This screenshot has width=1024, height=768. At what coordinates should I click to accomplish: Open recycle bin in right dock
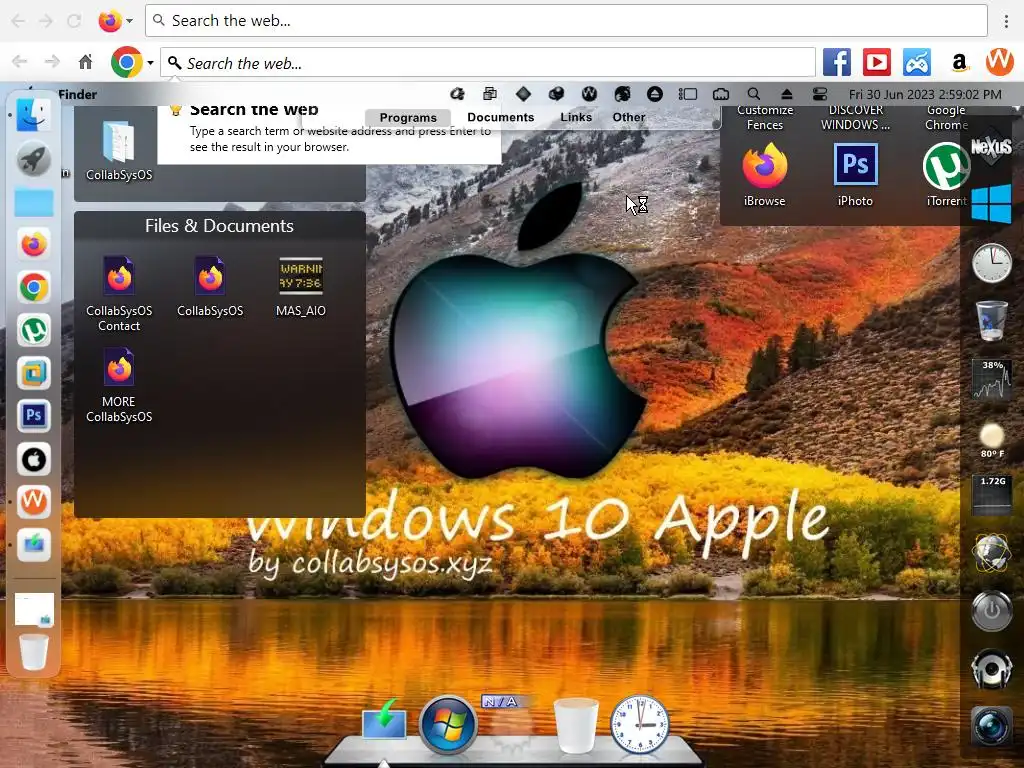991,320
